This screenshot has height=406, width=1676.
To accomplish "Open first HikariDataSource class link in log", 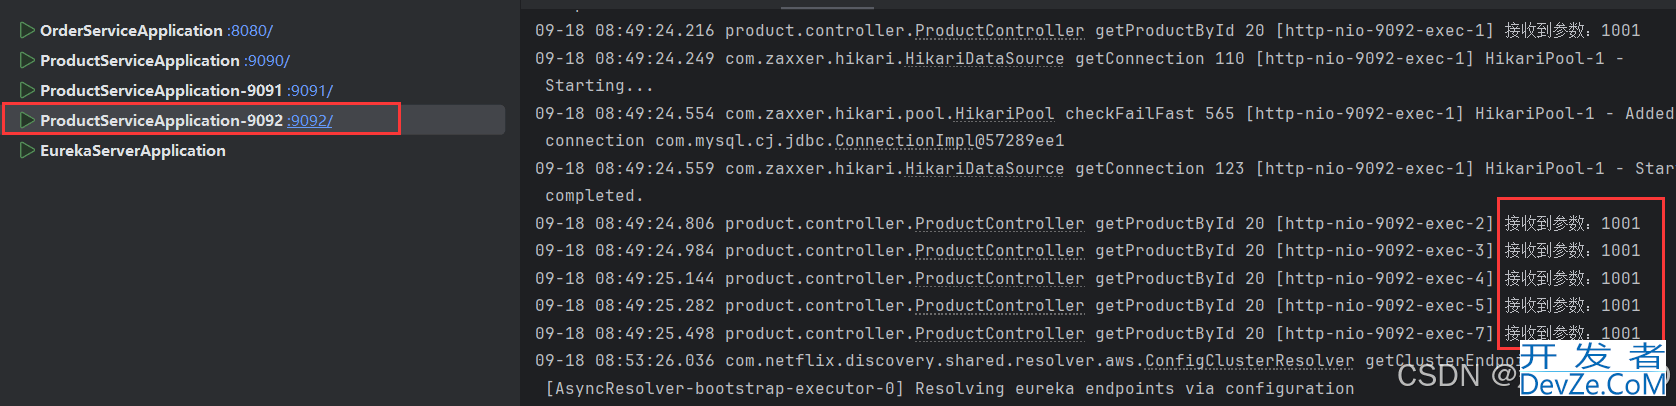I will coord(984,59).
